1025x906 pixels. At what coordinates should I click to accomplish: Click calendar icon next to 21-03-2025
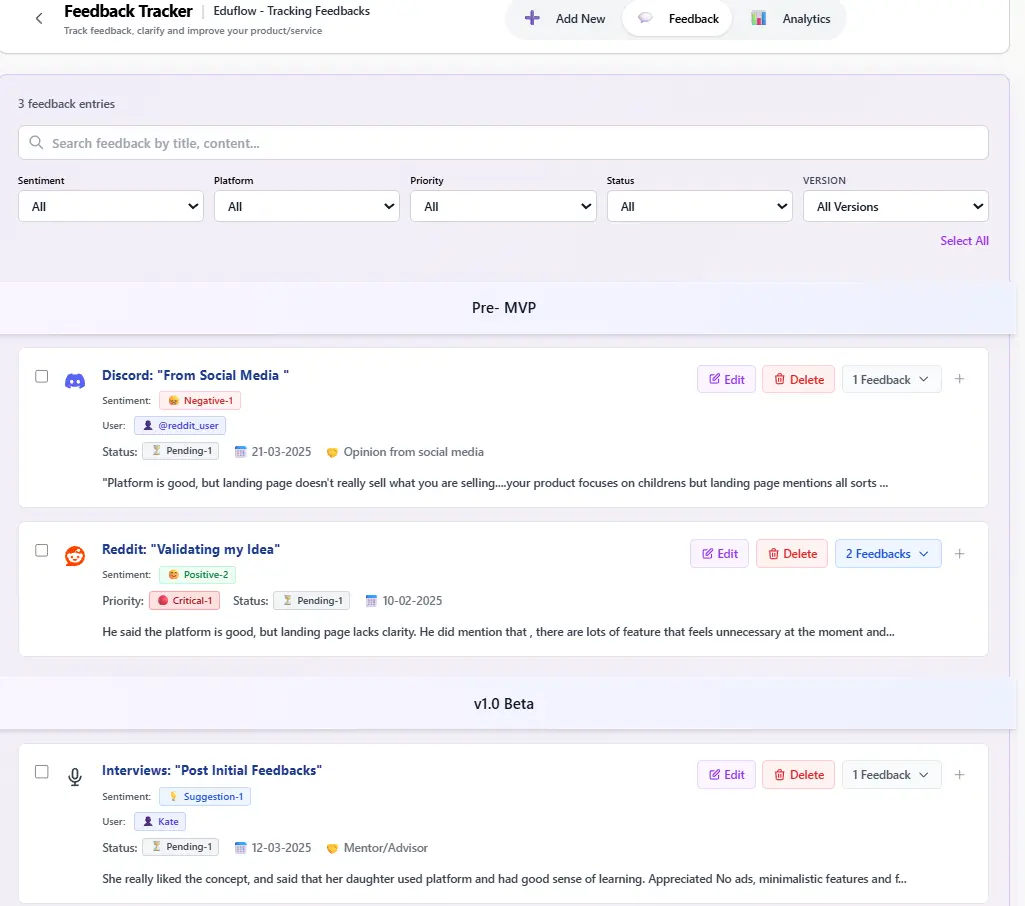(x=240, y=452)
